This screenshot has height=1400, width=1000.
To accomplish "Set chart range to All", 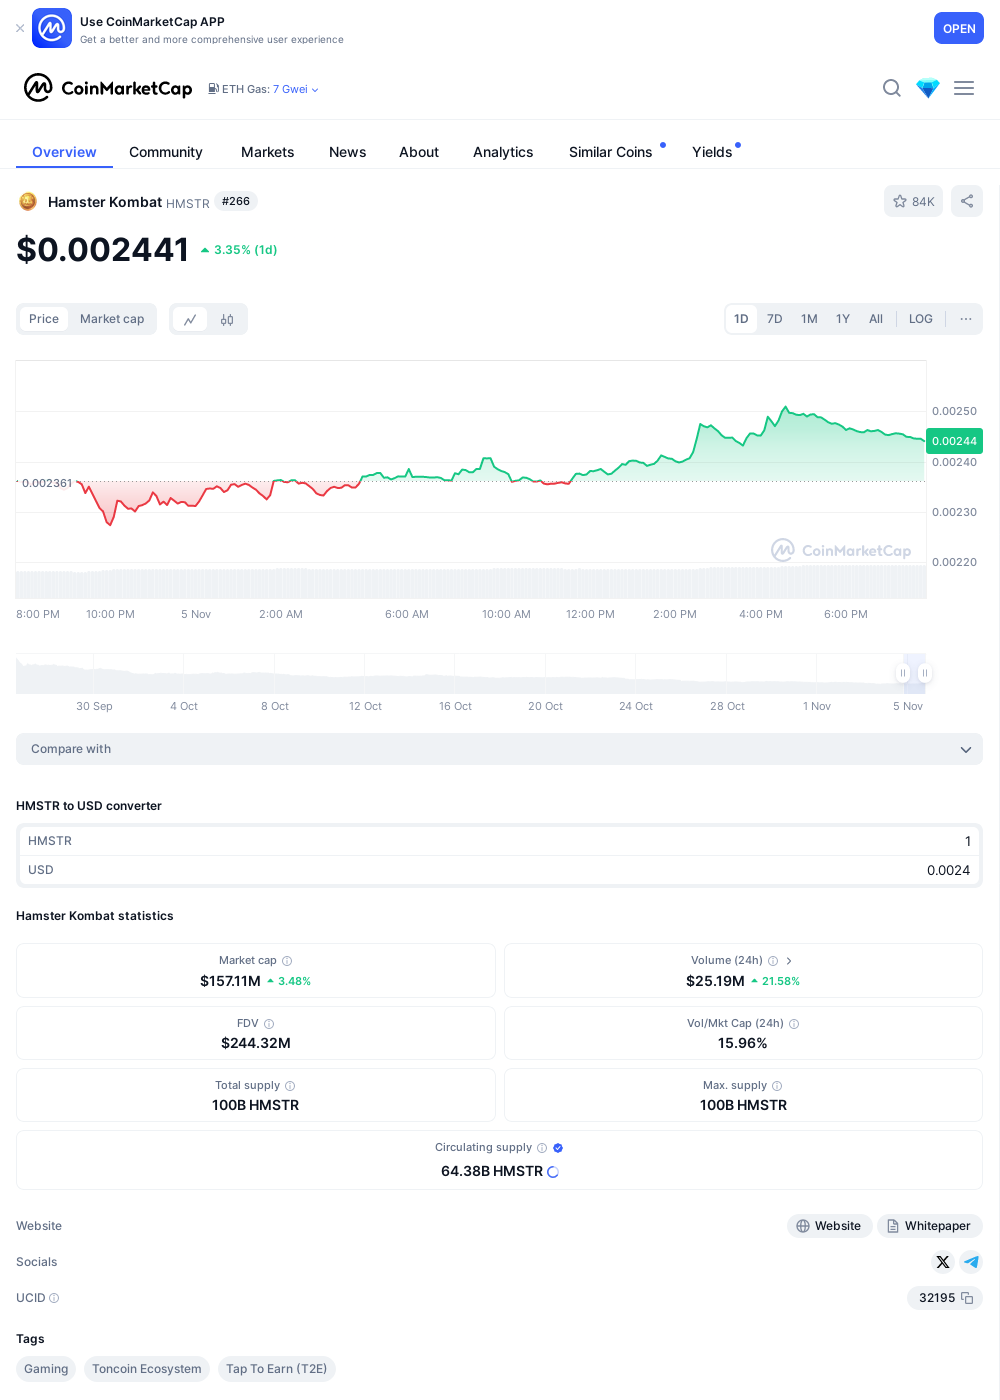I will [876, 319].
